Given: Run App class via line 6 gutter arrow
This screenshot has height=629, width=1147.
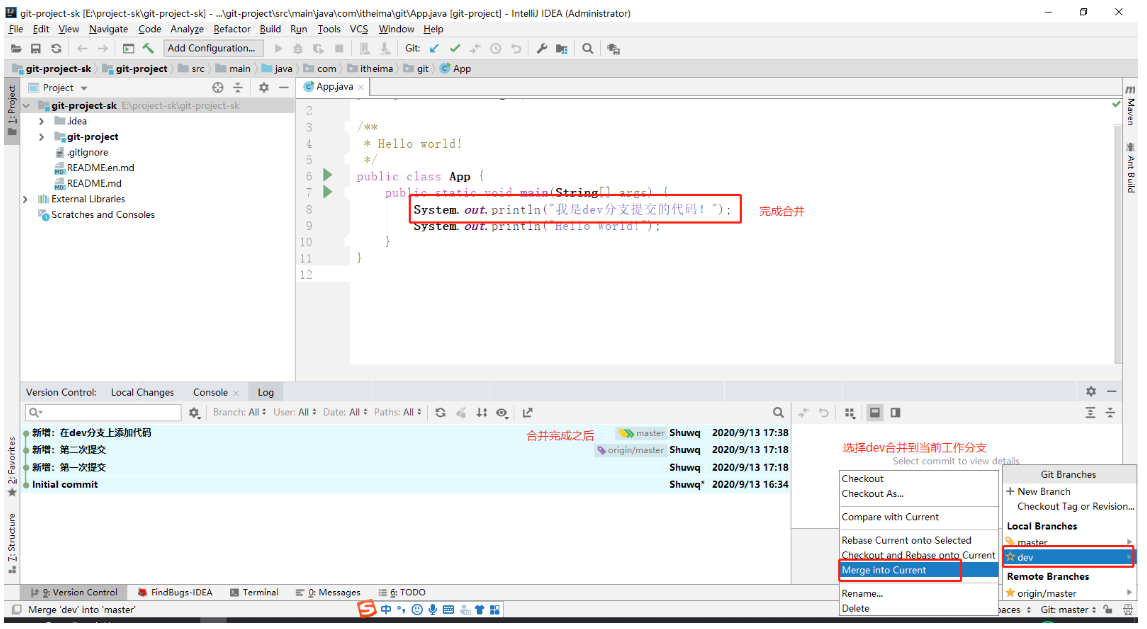Looking at the screenshot, I should pyautogui.click(x=328, y=175).
